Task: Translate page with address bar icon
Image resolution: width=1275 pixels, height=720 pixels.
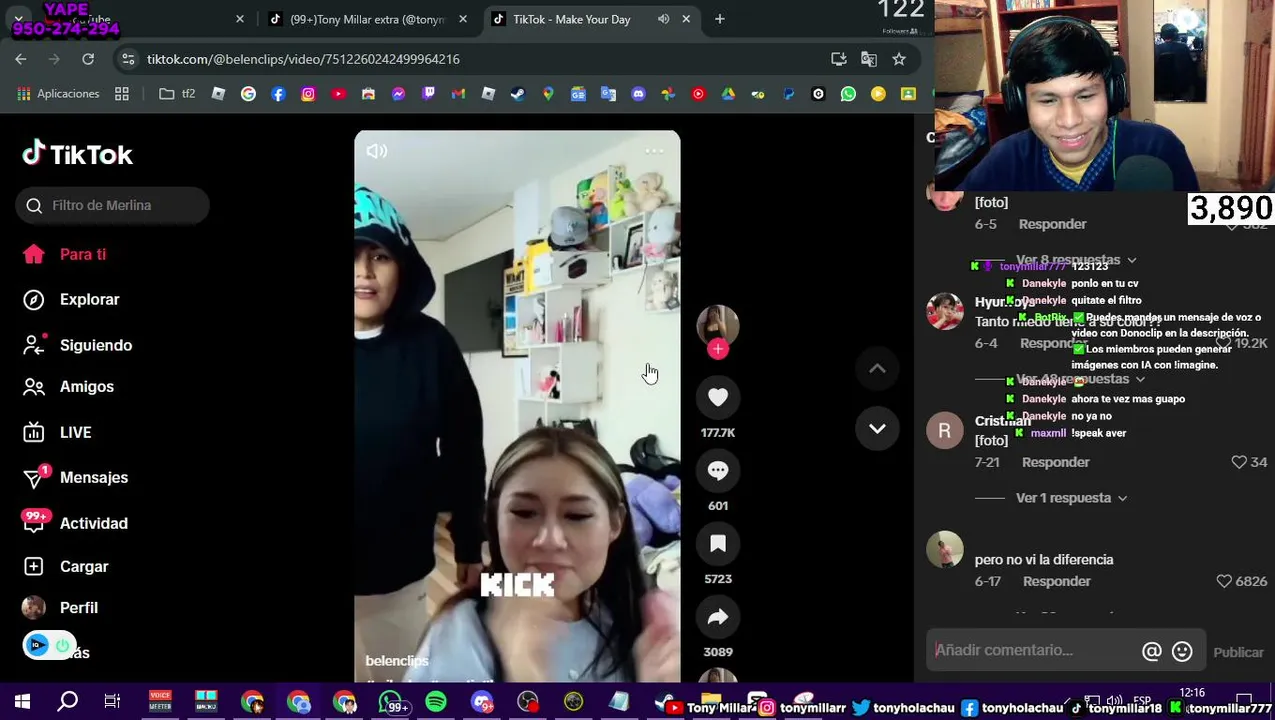Action: pyautogui.click(x=869, y=59)
